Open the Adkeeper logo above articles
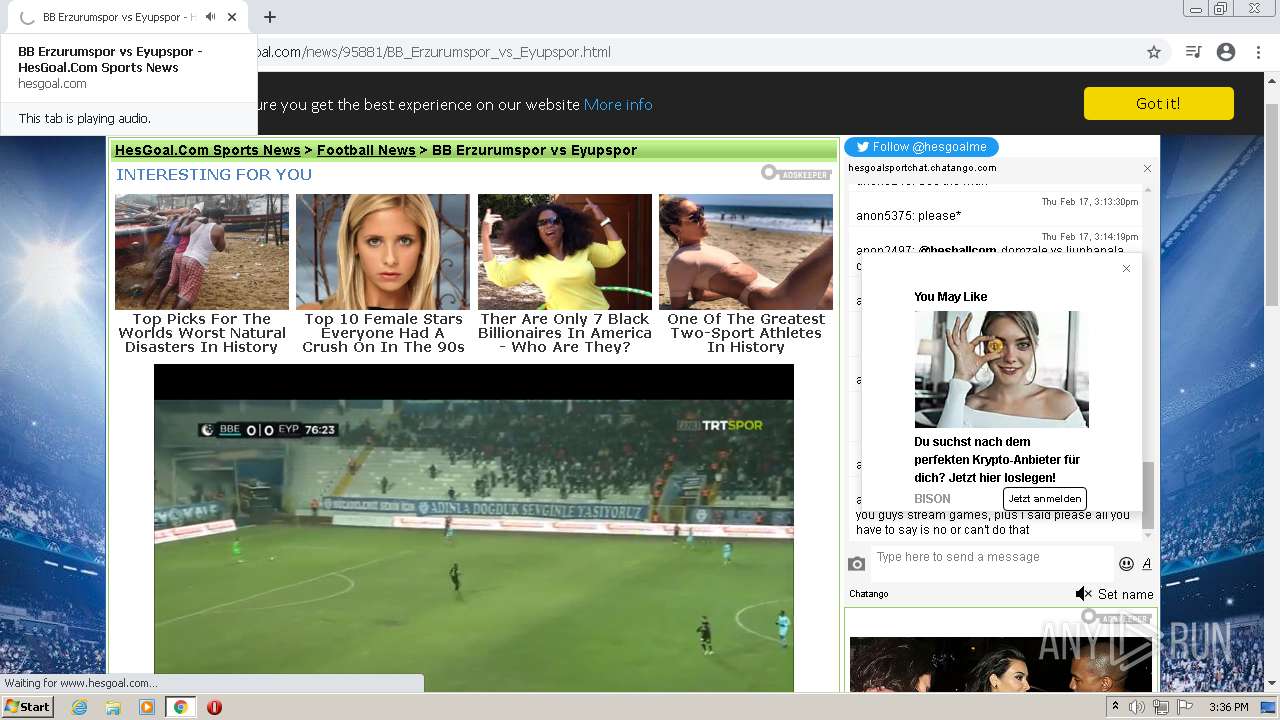This screenshot has height=720, width=1280. click(796, 173)
